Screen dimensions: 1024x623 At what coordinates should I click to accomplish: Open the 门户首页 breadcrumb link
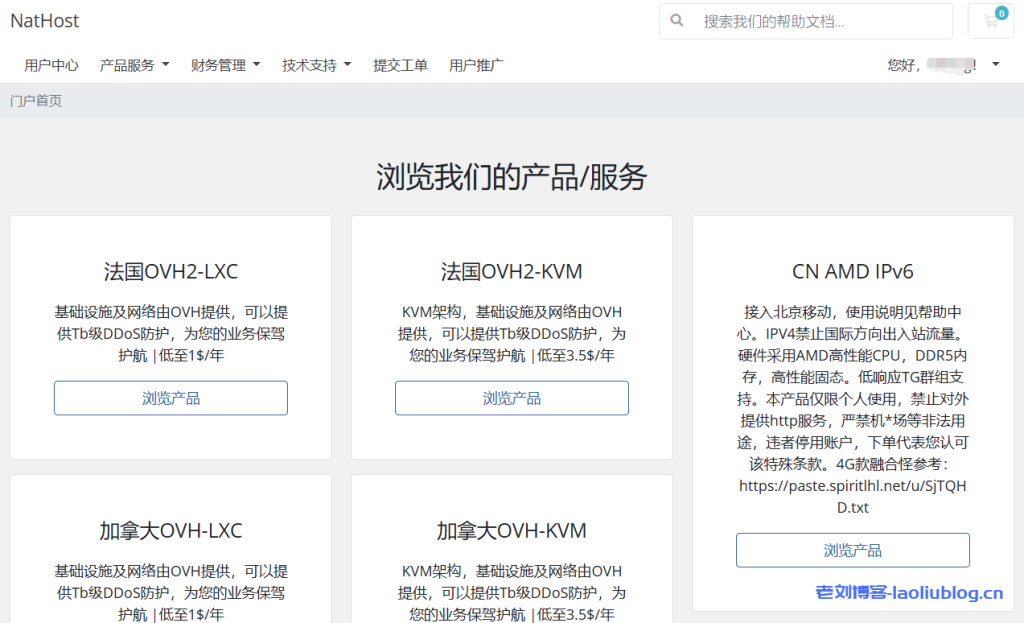pos(34,100)
